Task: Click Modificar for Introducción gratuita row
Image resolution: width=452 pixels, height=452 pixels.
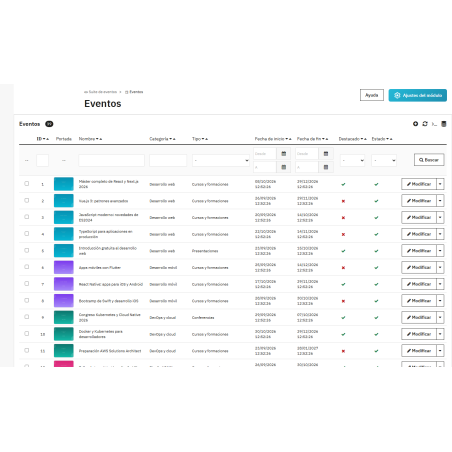Action: coord(419,251)
